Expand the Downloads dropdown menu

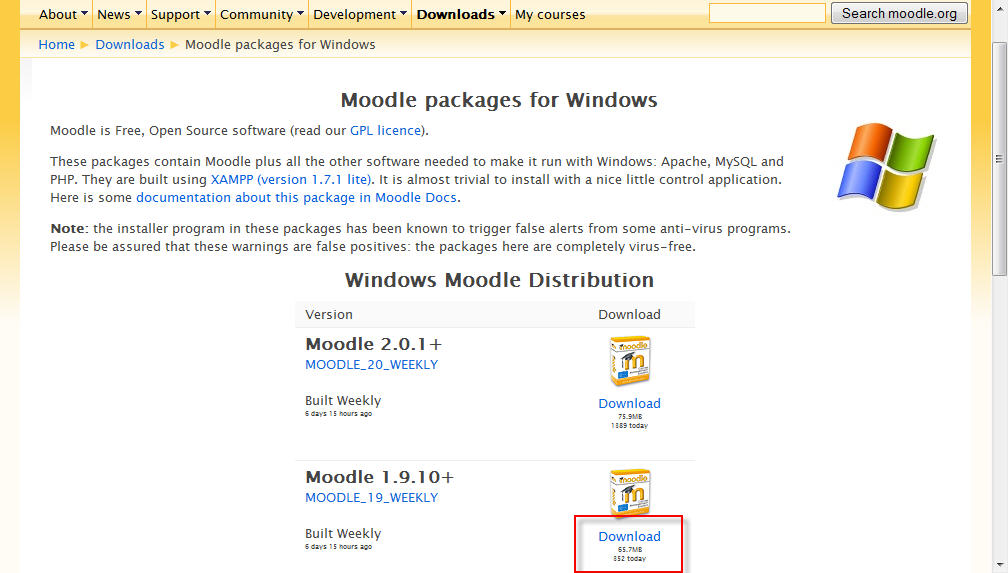(x=461, y=14)
